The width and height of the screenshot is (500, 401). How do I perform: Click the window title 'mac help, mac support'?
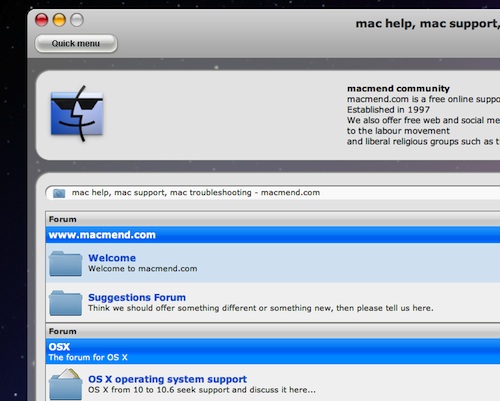(x=428, y=24)
